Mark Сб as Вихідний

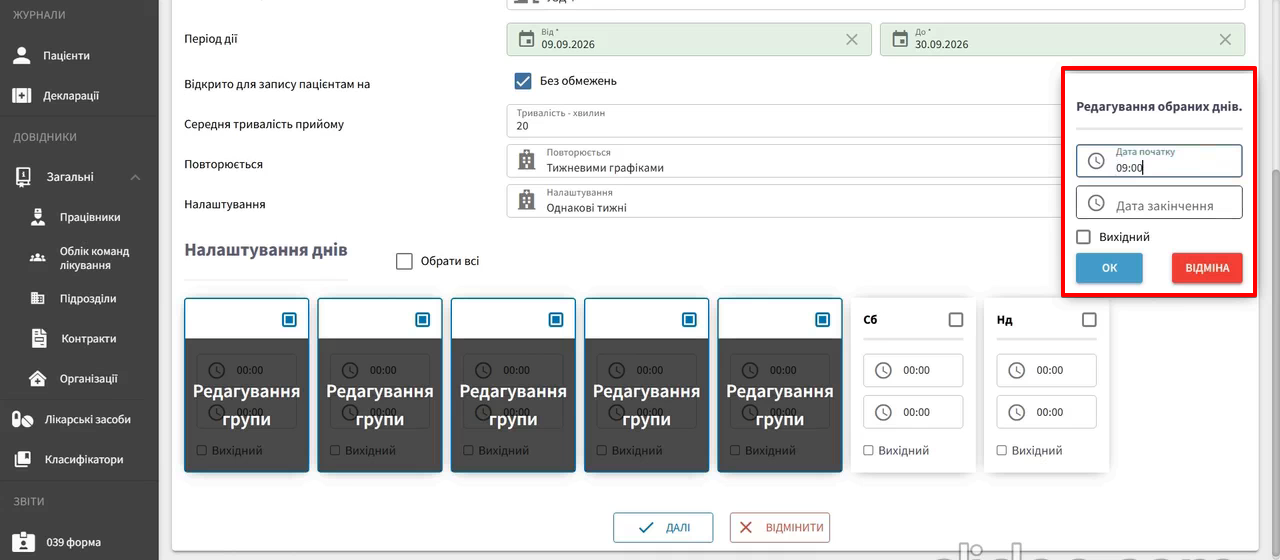point(869,451)
